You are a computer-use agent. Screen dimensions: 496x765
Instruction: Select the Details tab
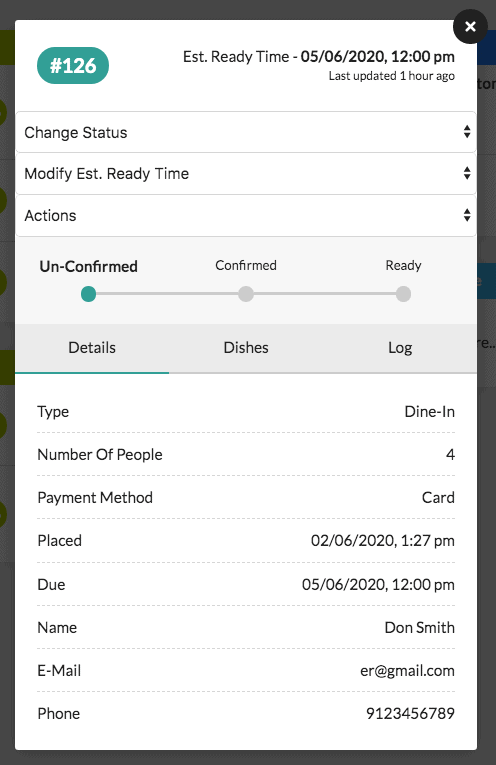(92, 348)
